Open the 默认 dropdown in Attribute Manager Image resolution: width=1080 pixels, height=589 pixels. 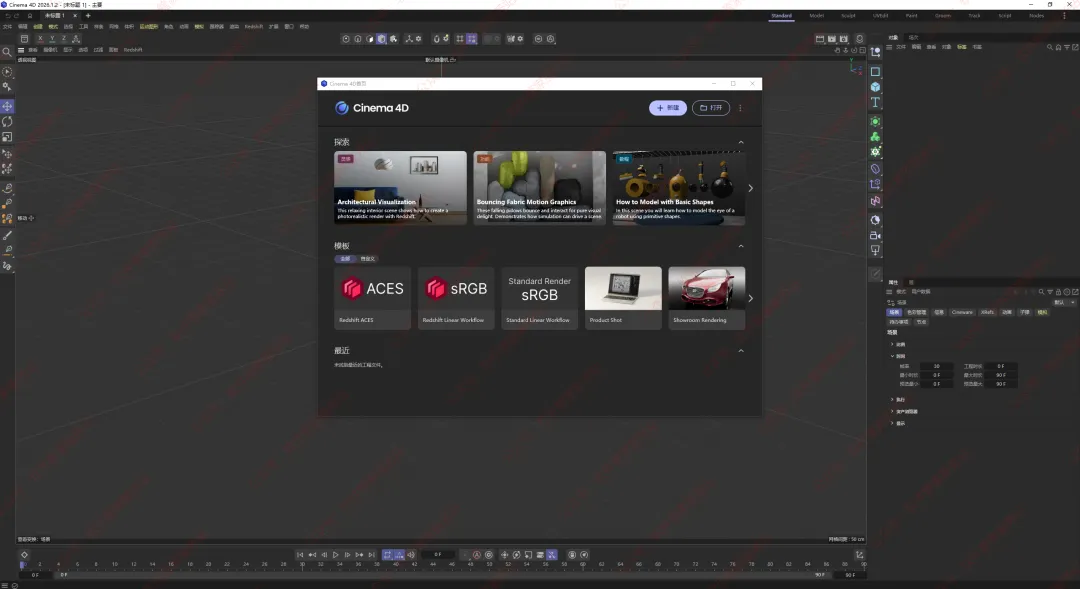1064,302
